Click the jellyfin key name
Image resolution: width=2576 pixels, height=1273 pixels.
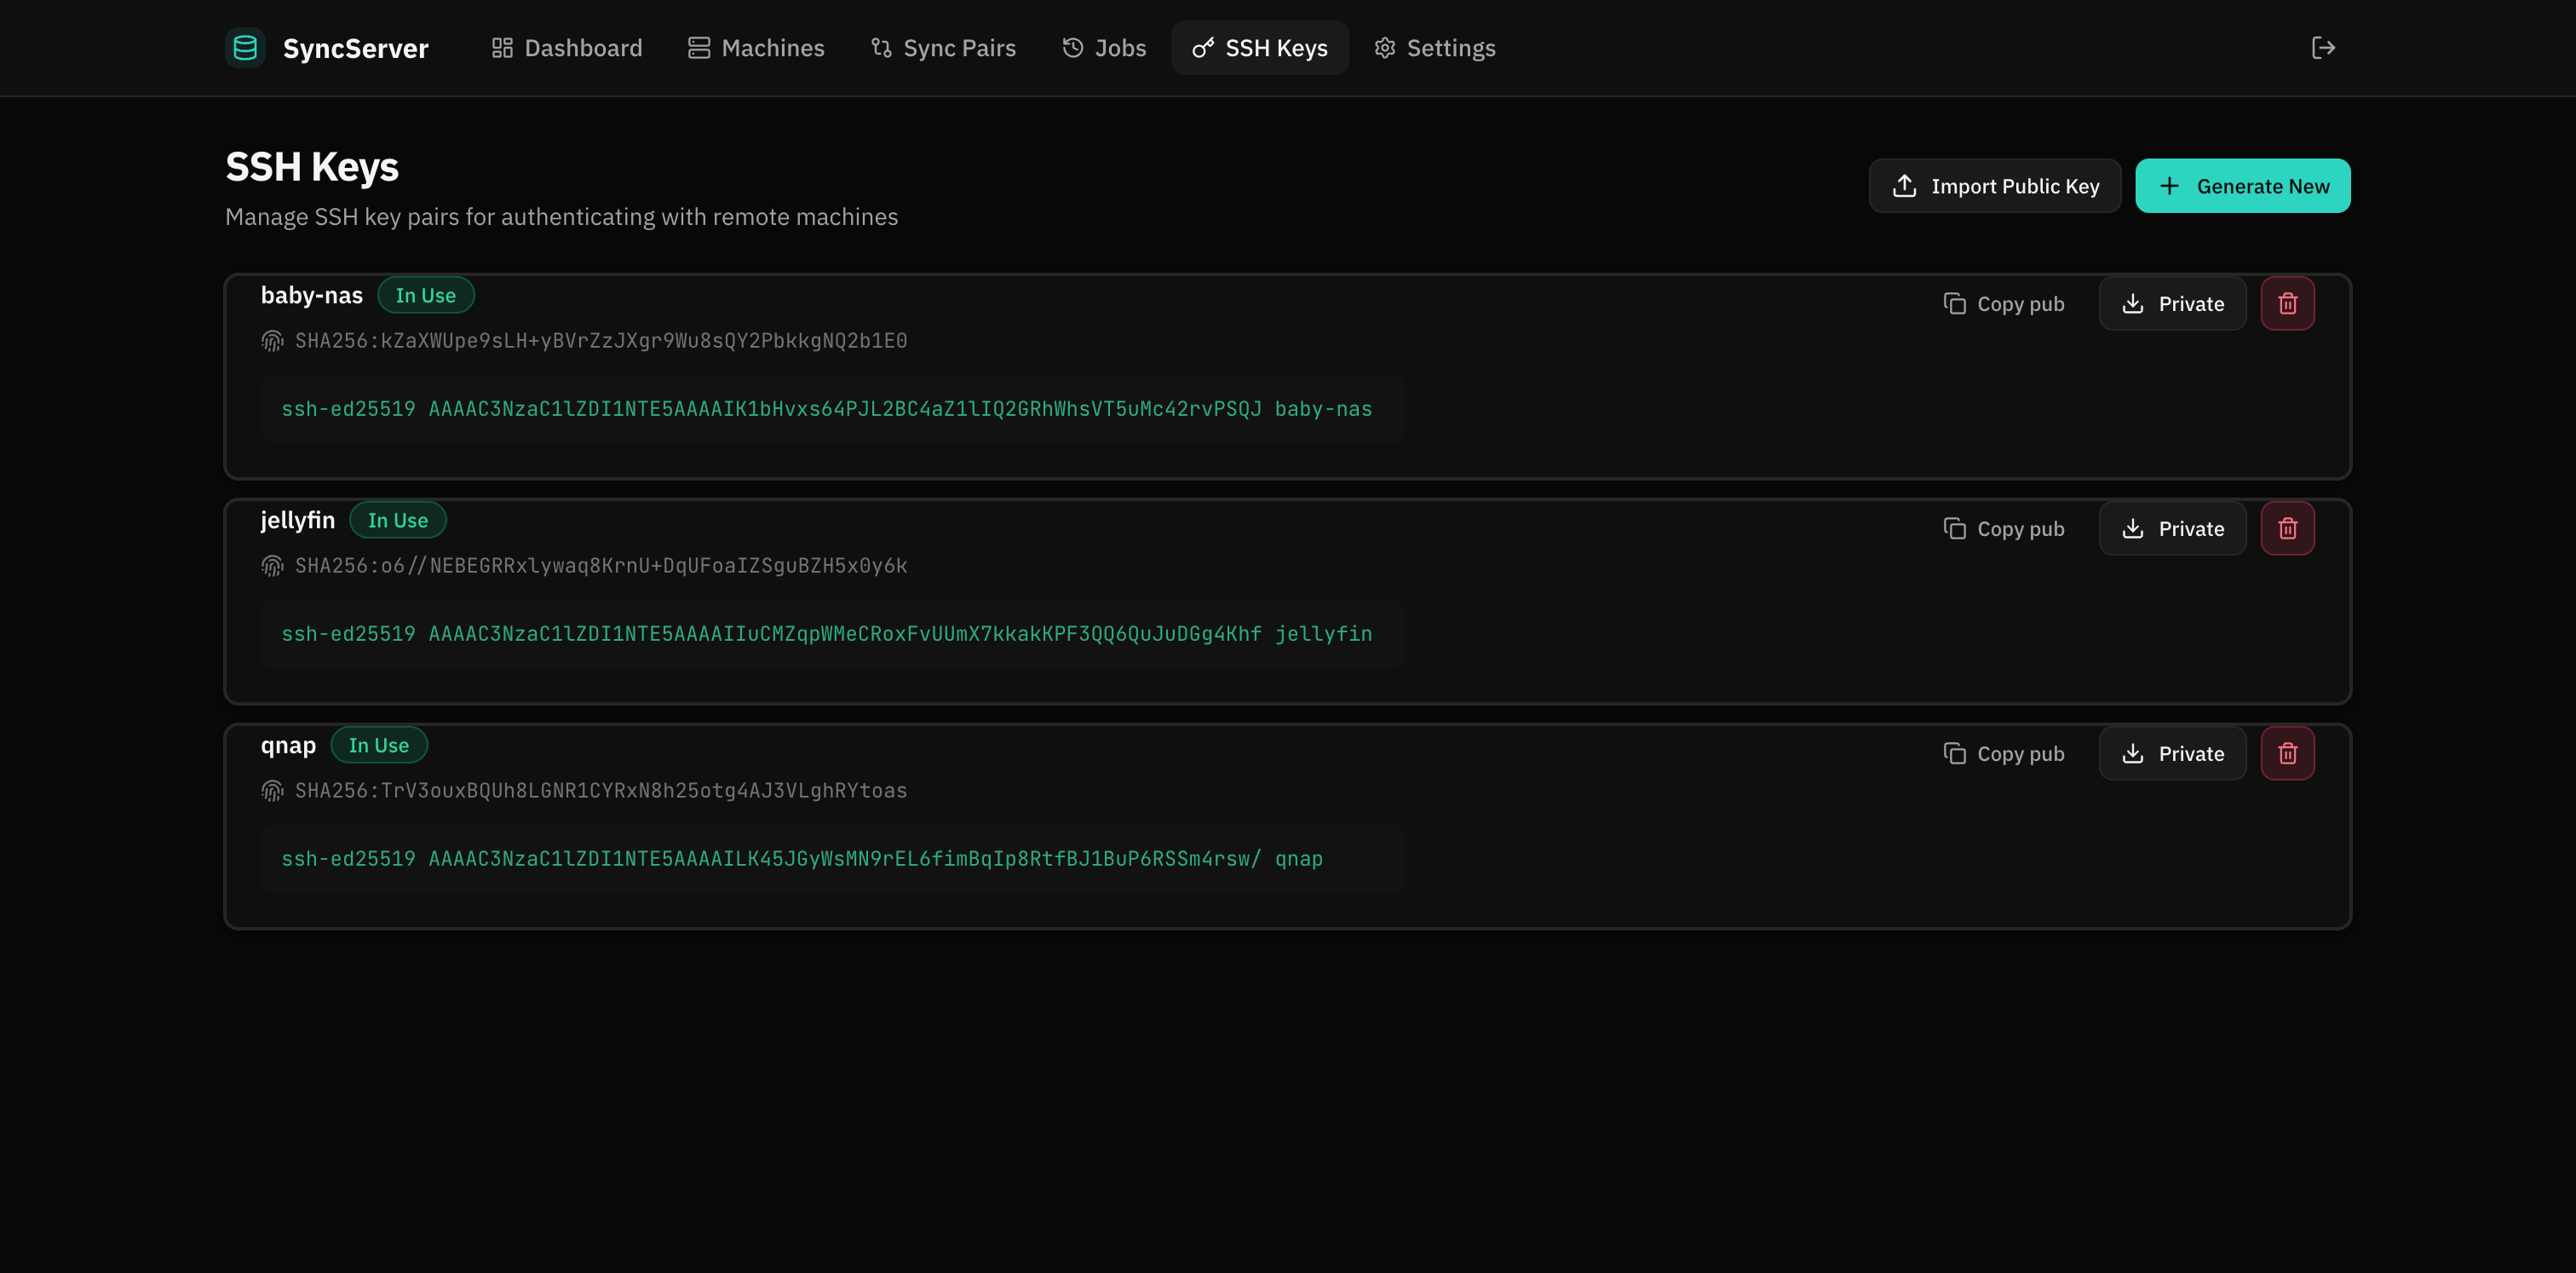tap(298, 521)
